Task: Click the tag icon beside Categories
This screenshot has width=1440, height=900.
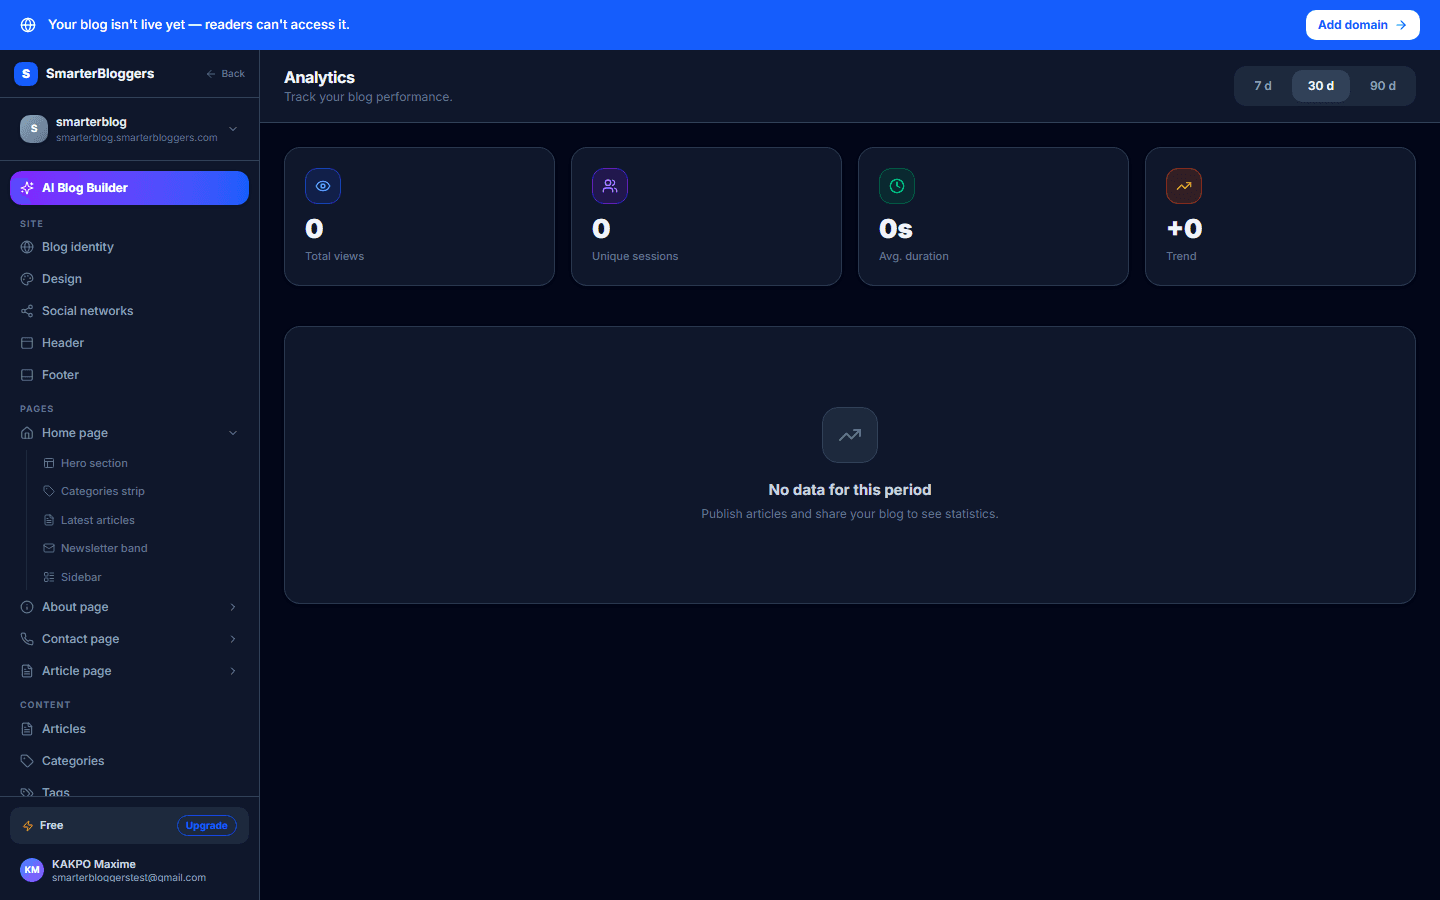Action: [x=27, y=761]
